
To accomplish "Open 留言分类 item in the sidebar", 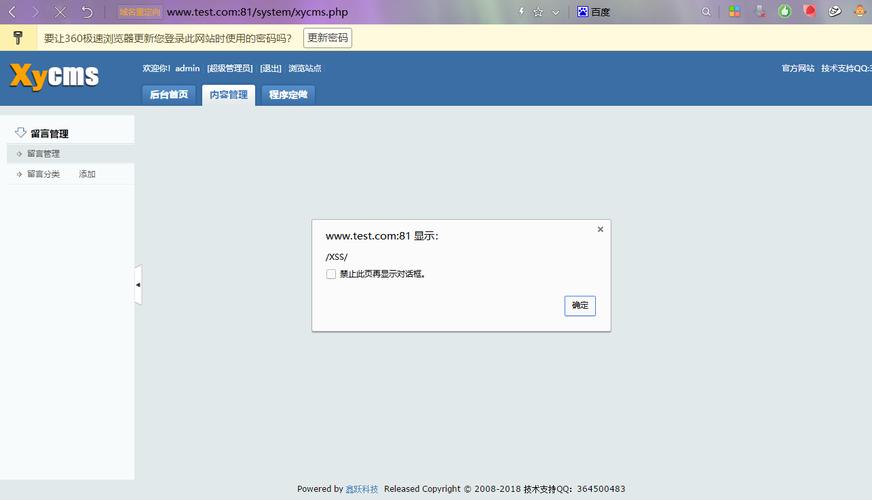I will pyautogui.click(x=43, y=174).
